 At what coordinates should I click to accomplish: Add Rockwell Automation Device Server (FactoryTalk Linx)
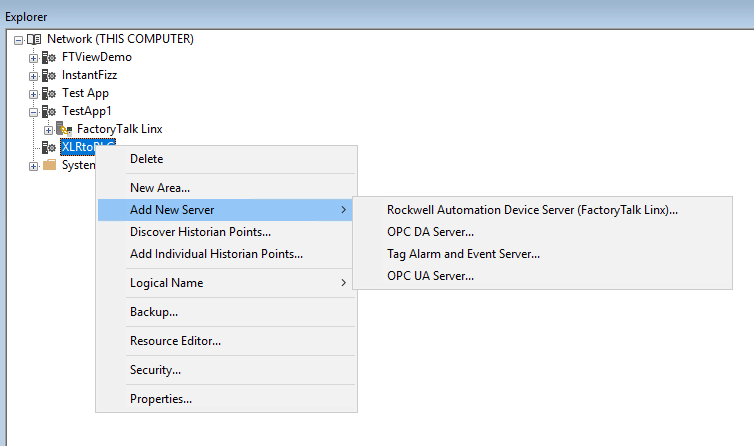click(x=542, y=210)
